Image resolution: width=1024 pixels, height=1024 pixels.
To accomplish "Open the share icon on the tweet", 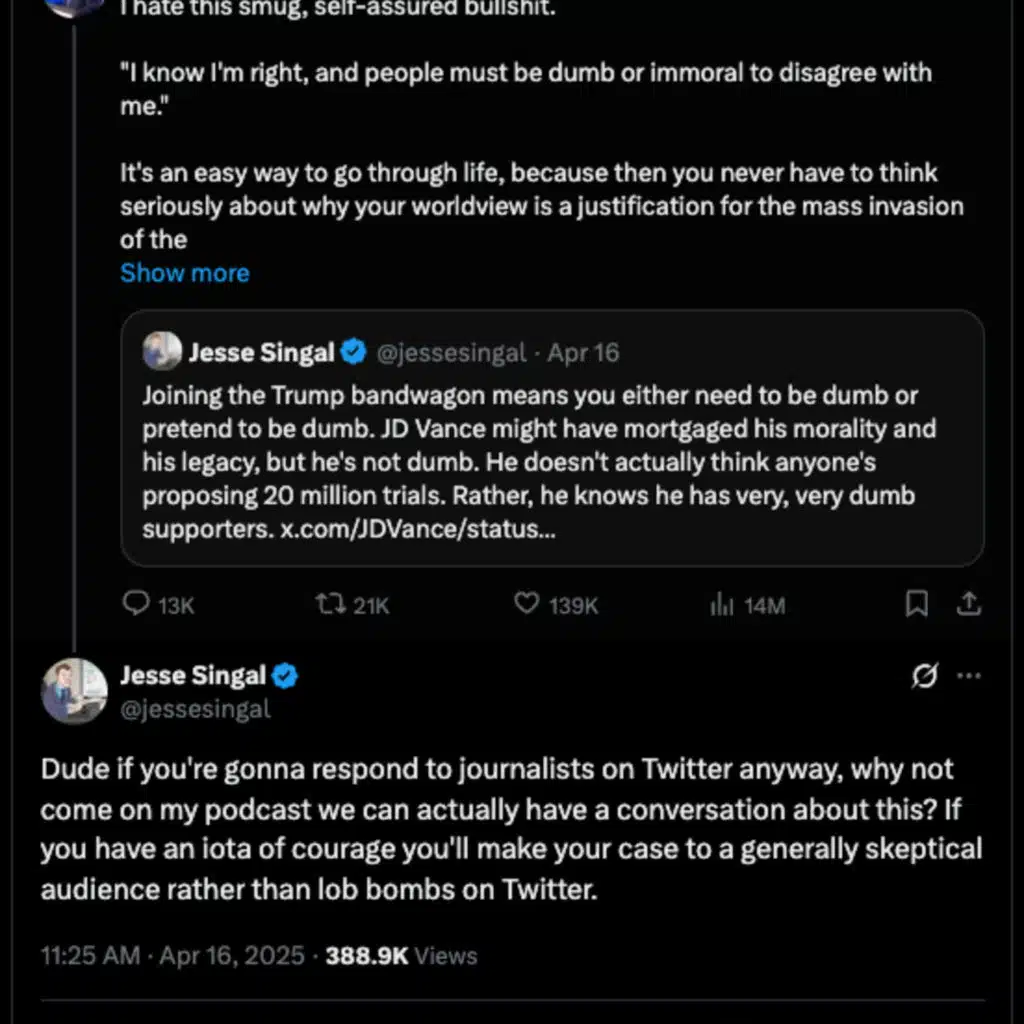I will (x=968, y=604).
